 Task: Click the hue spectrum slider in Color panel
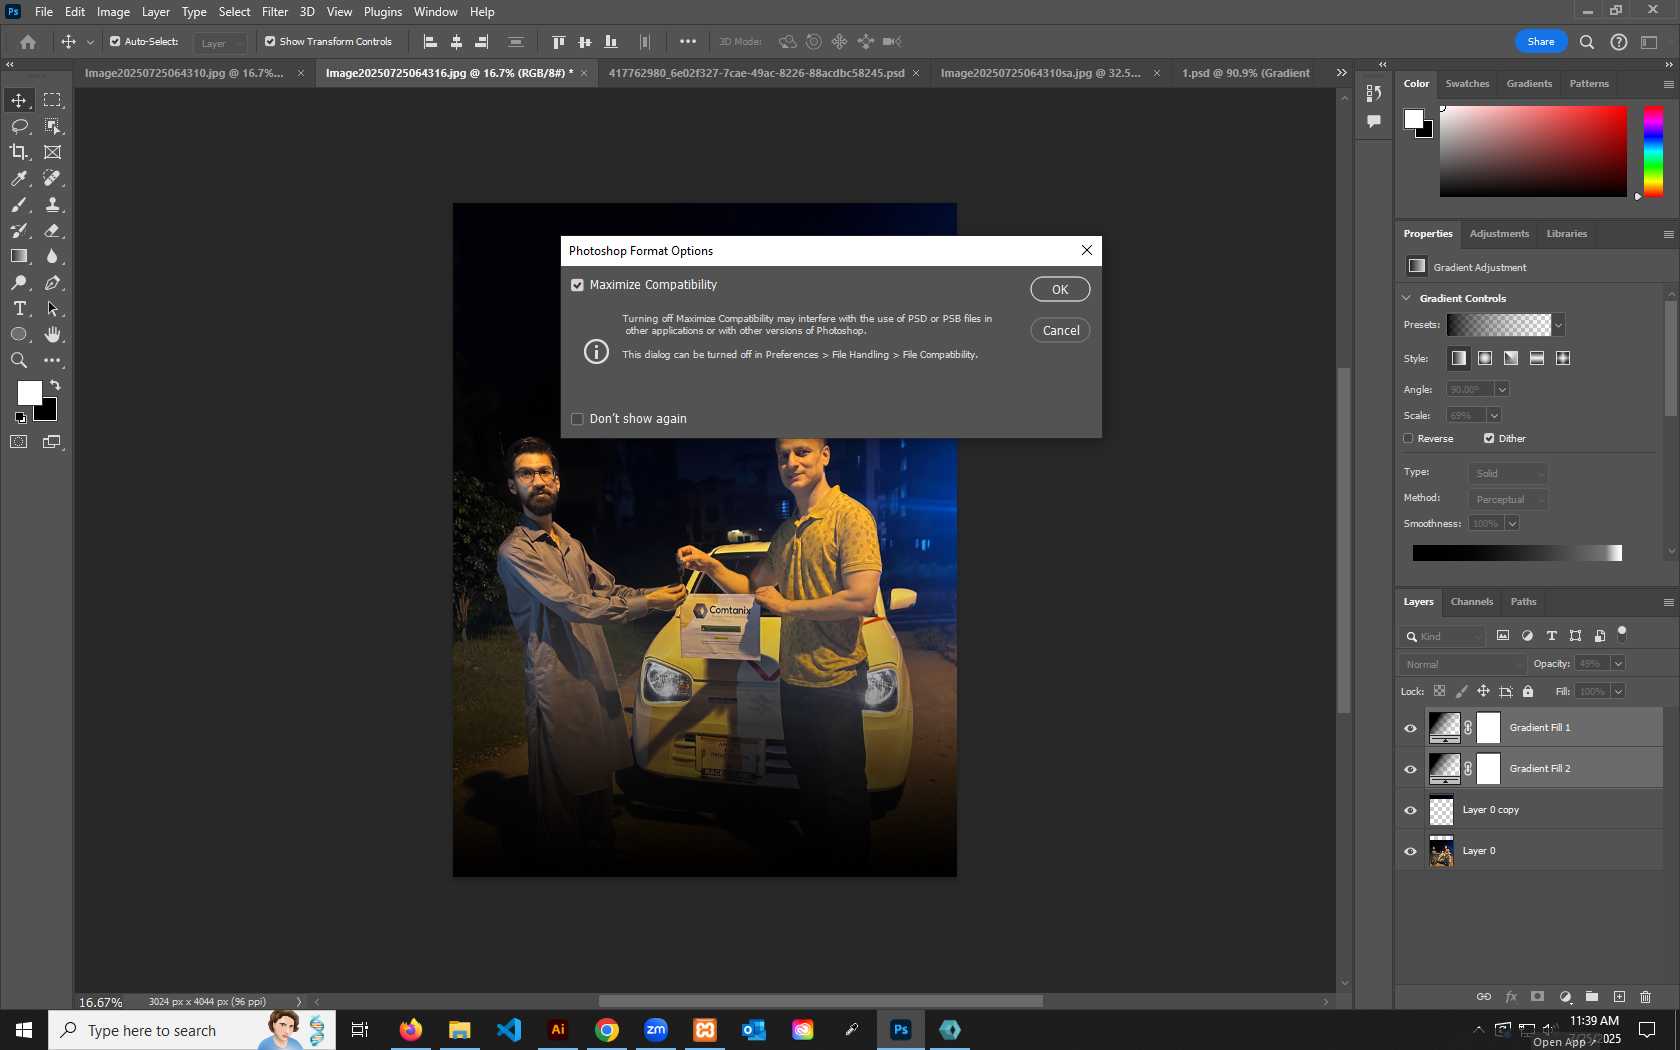tap(1653, 151)
